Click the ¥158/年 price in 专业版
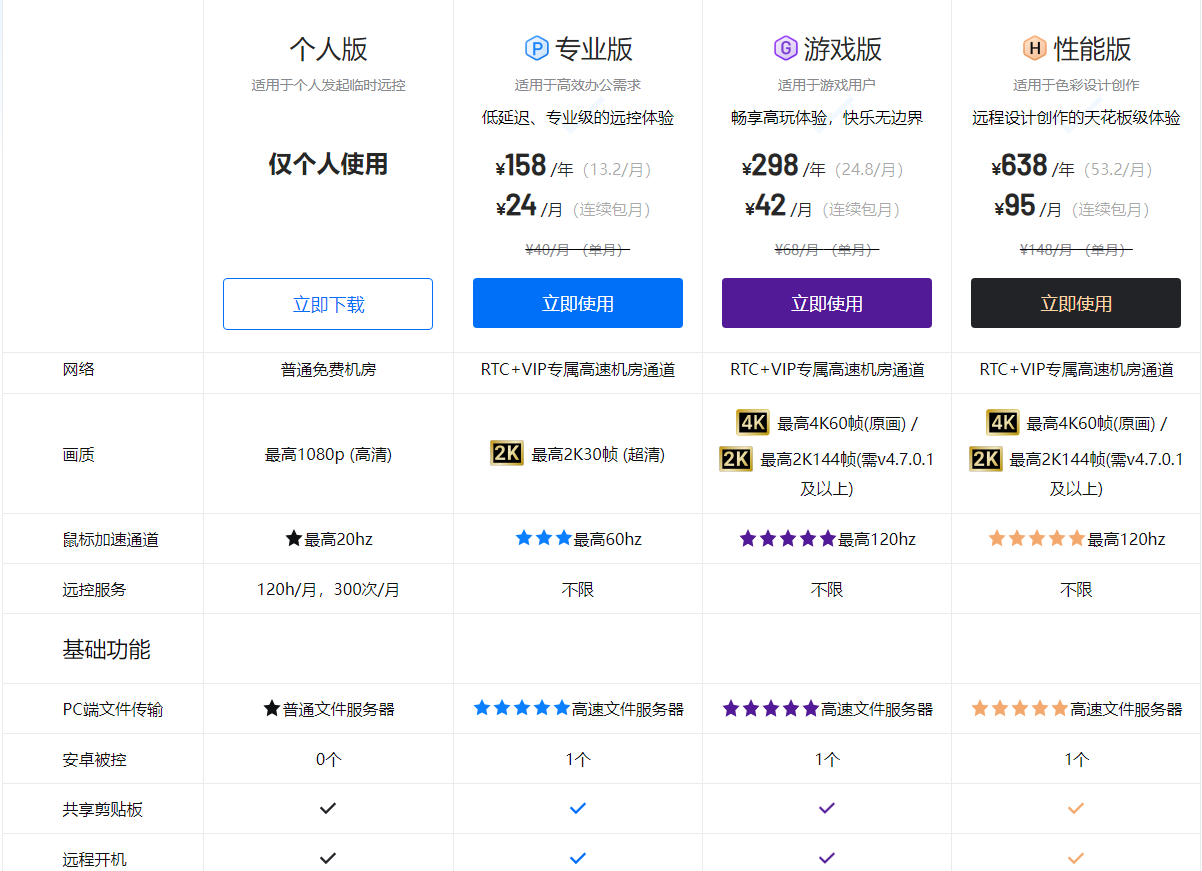The image size is (1202, 871). coord(534,166)
